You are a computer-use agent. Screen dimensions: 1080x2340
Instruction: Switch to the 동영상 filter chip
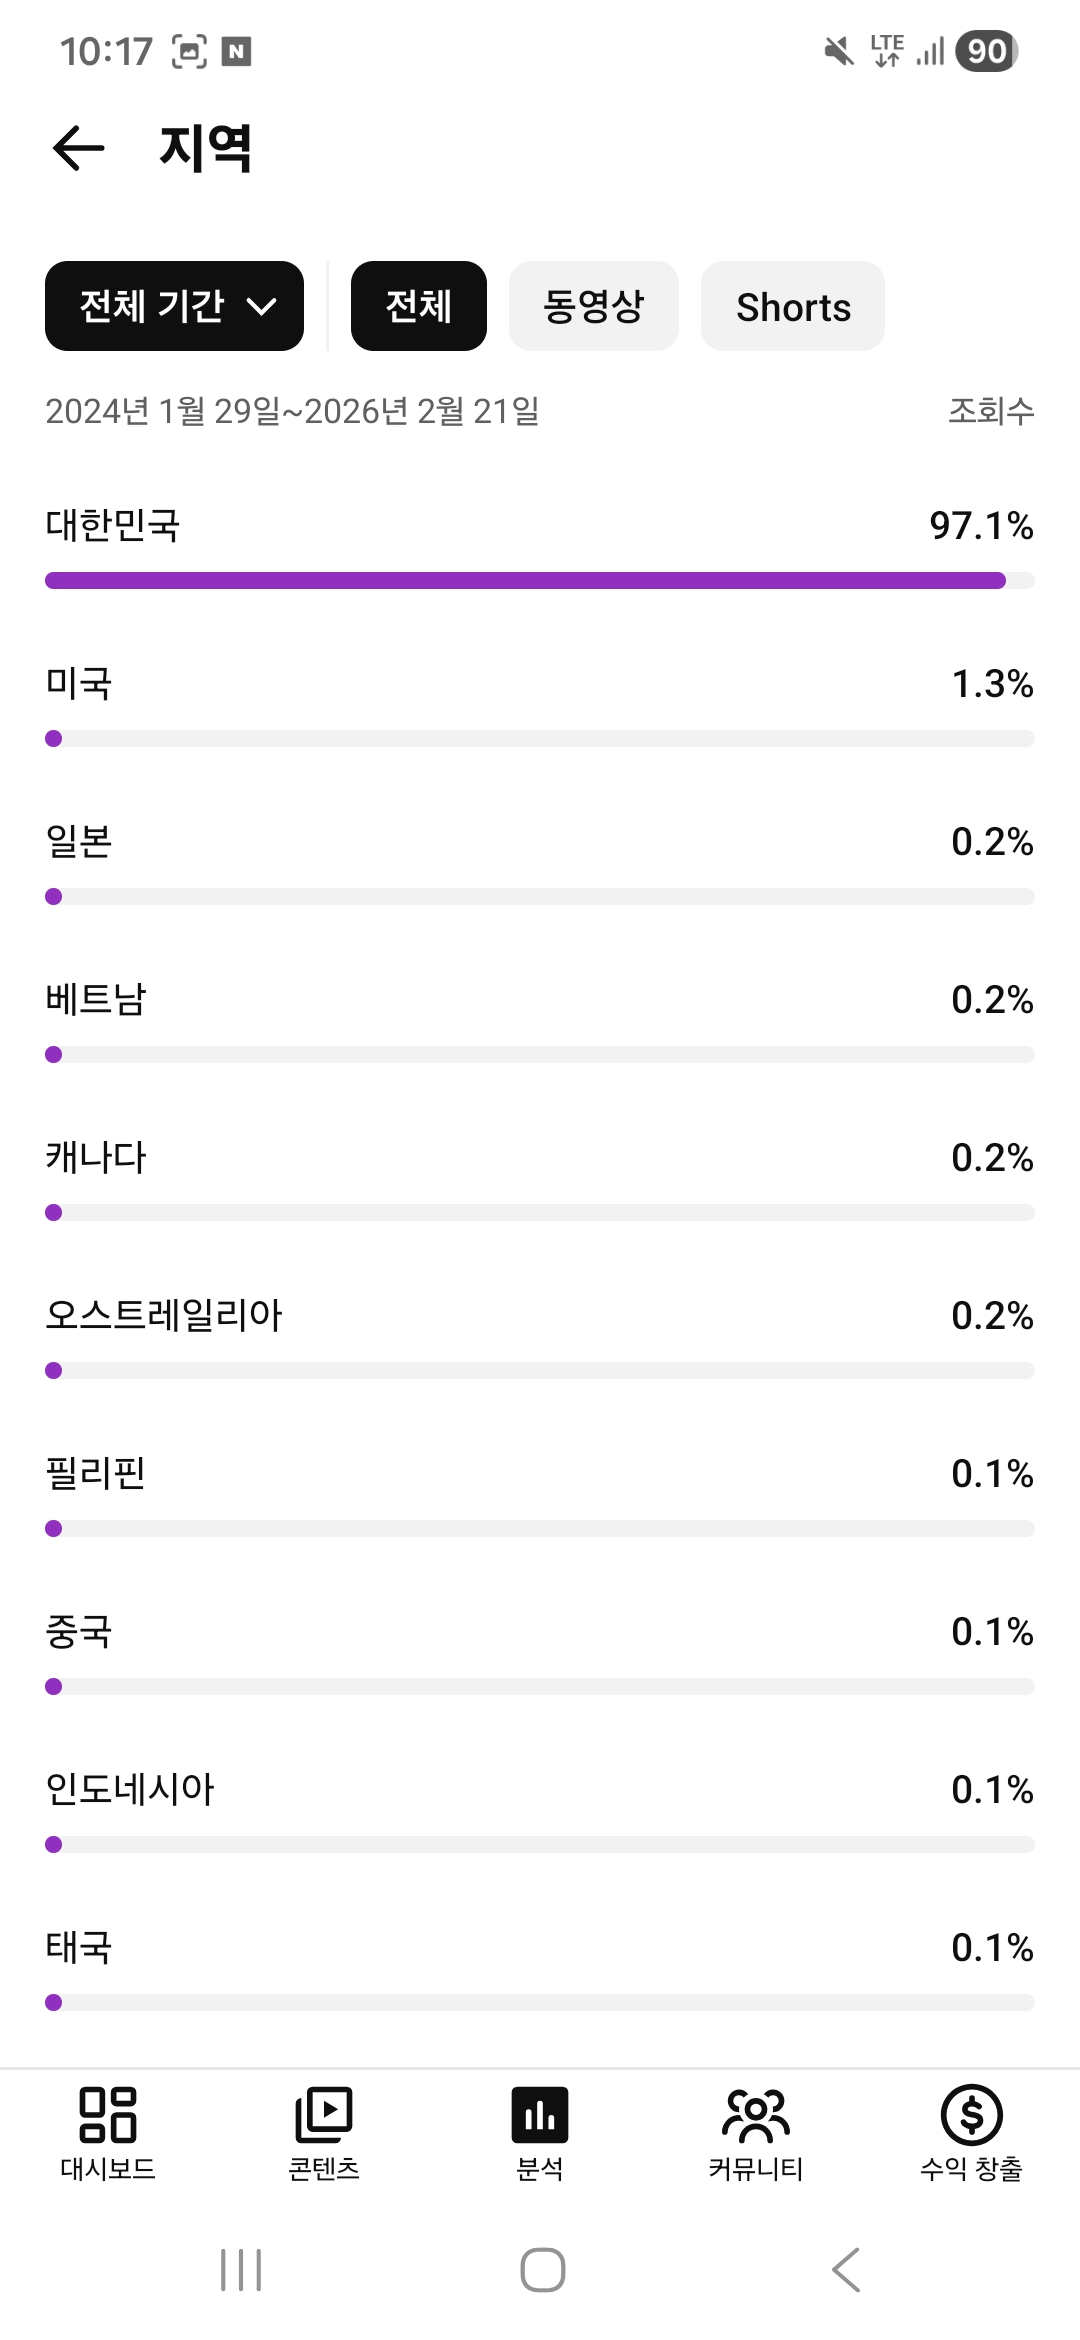pyautogui.click(x=594, y=306)
